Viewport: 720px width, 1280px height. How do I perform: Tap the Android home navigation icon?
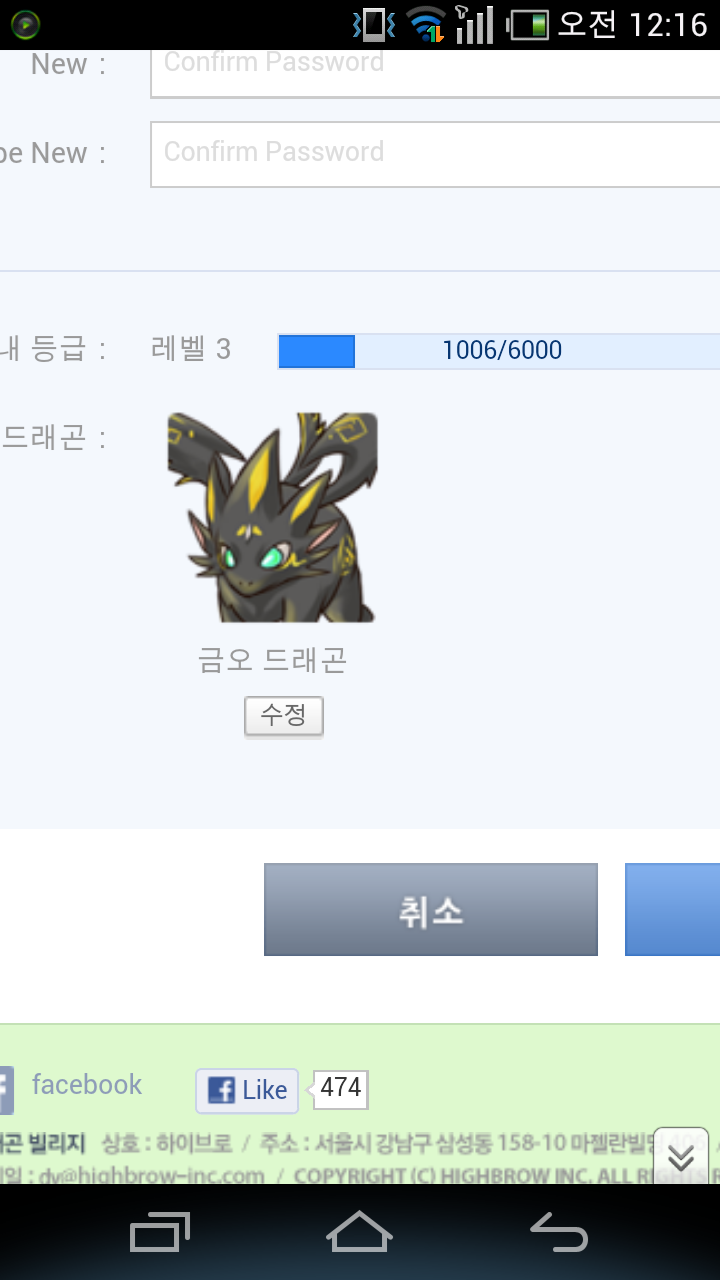click(359, 1231)
